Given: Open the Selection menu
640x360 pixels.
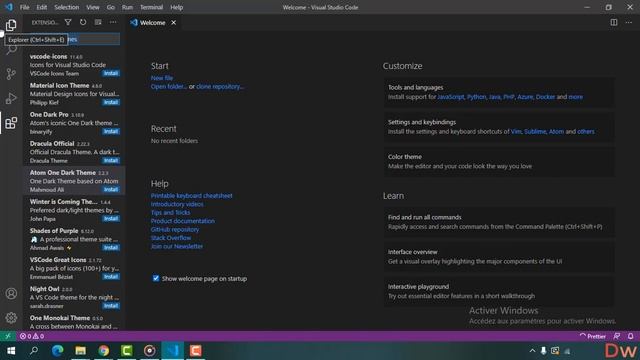Looking at the screenshot, I should tap(67, 7).
